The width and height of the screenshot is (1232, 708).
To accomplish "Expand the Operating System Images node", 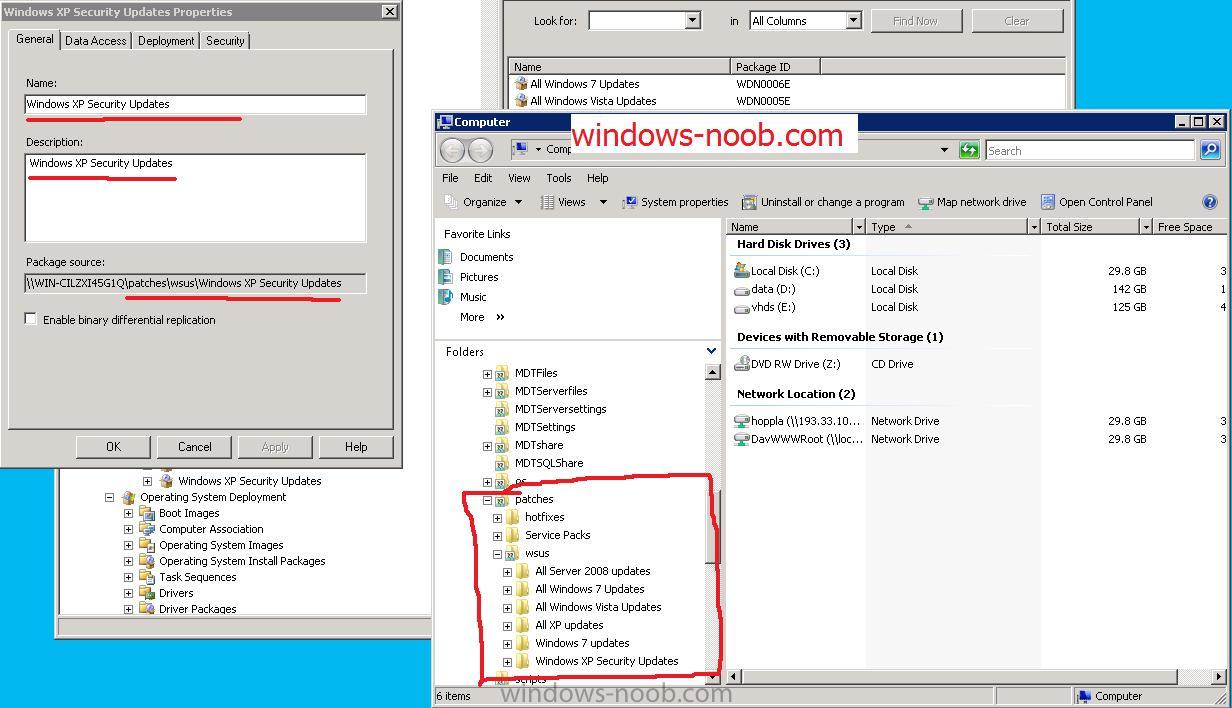I will [128, 545].
